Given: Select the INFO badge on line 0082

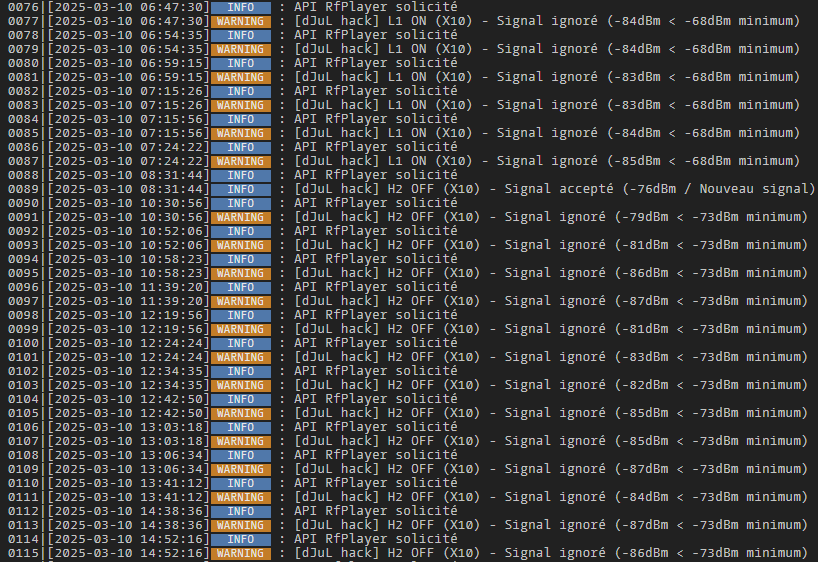Looking at the screenshot, I should 240,91.
